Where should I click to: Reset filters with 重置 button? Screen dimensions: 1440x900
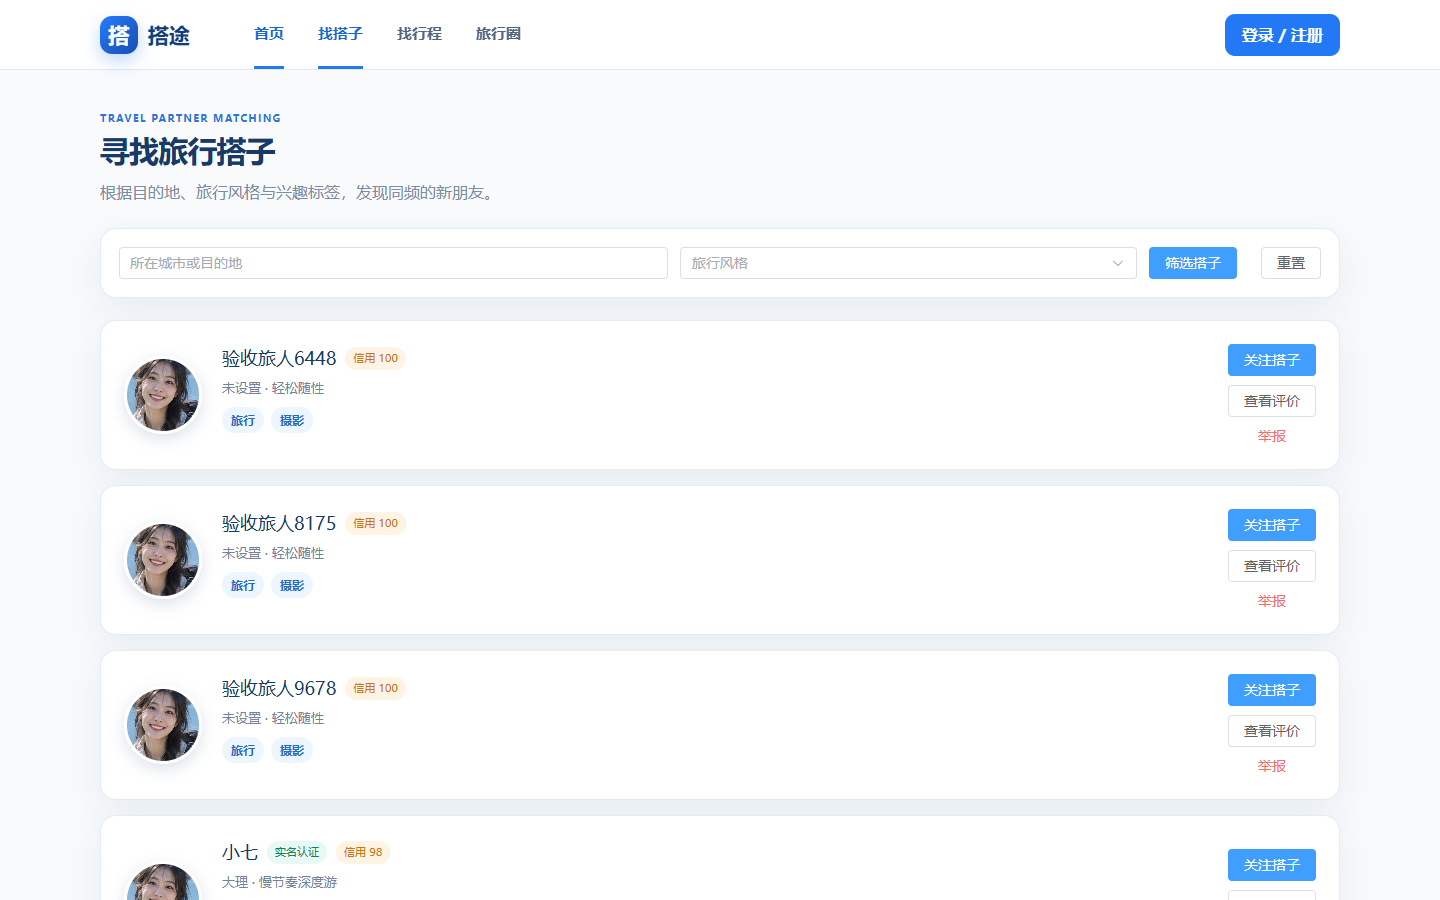click(1291, 263)
